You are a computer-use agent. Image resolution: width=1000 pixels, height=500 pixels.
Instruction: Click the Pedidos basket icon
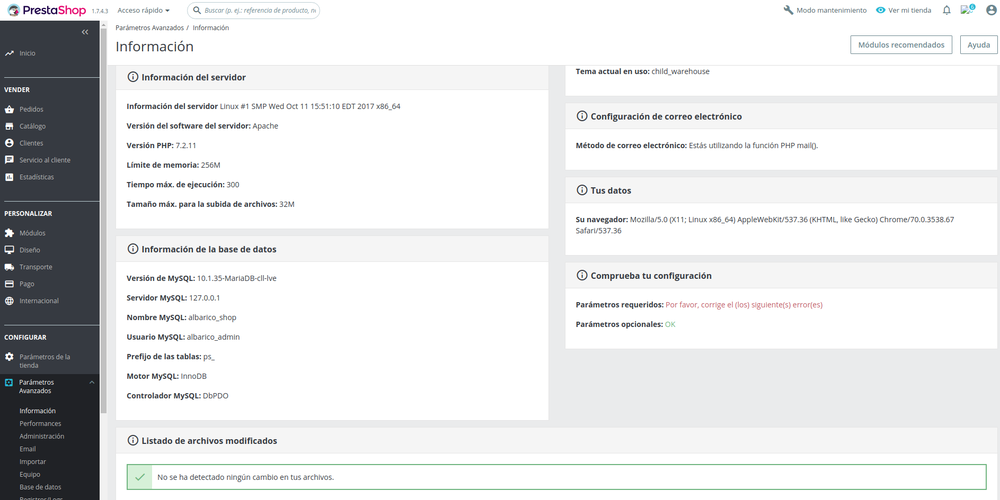[x=9, y=109]
